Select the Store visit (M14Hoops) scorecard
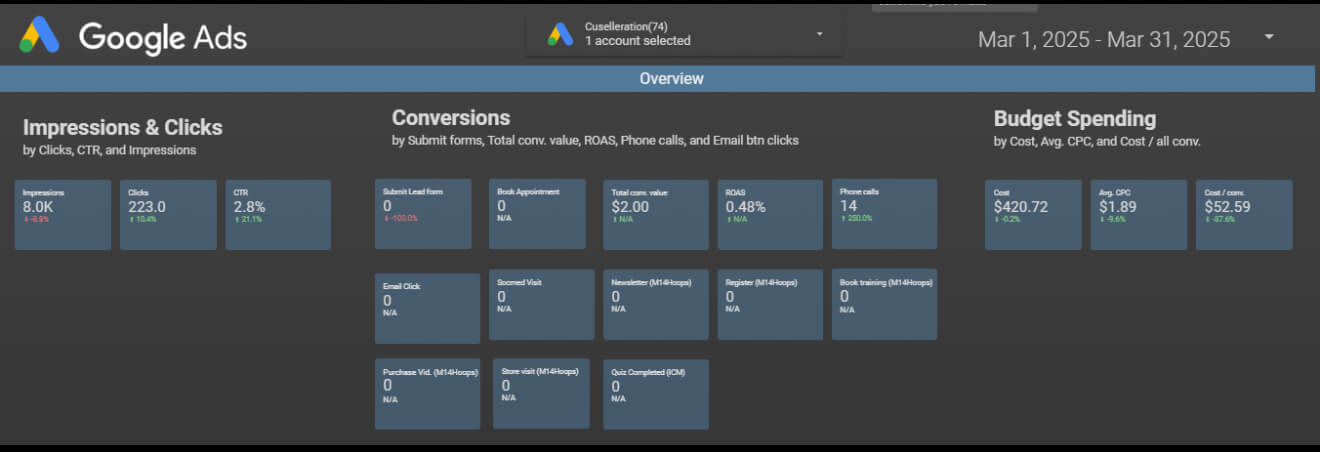Screen dimensions: 1320x452 point(542,394)
